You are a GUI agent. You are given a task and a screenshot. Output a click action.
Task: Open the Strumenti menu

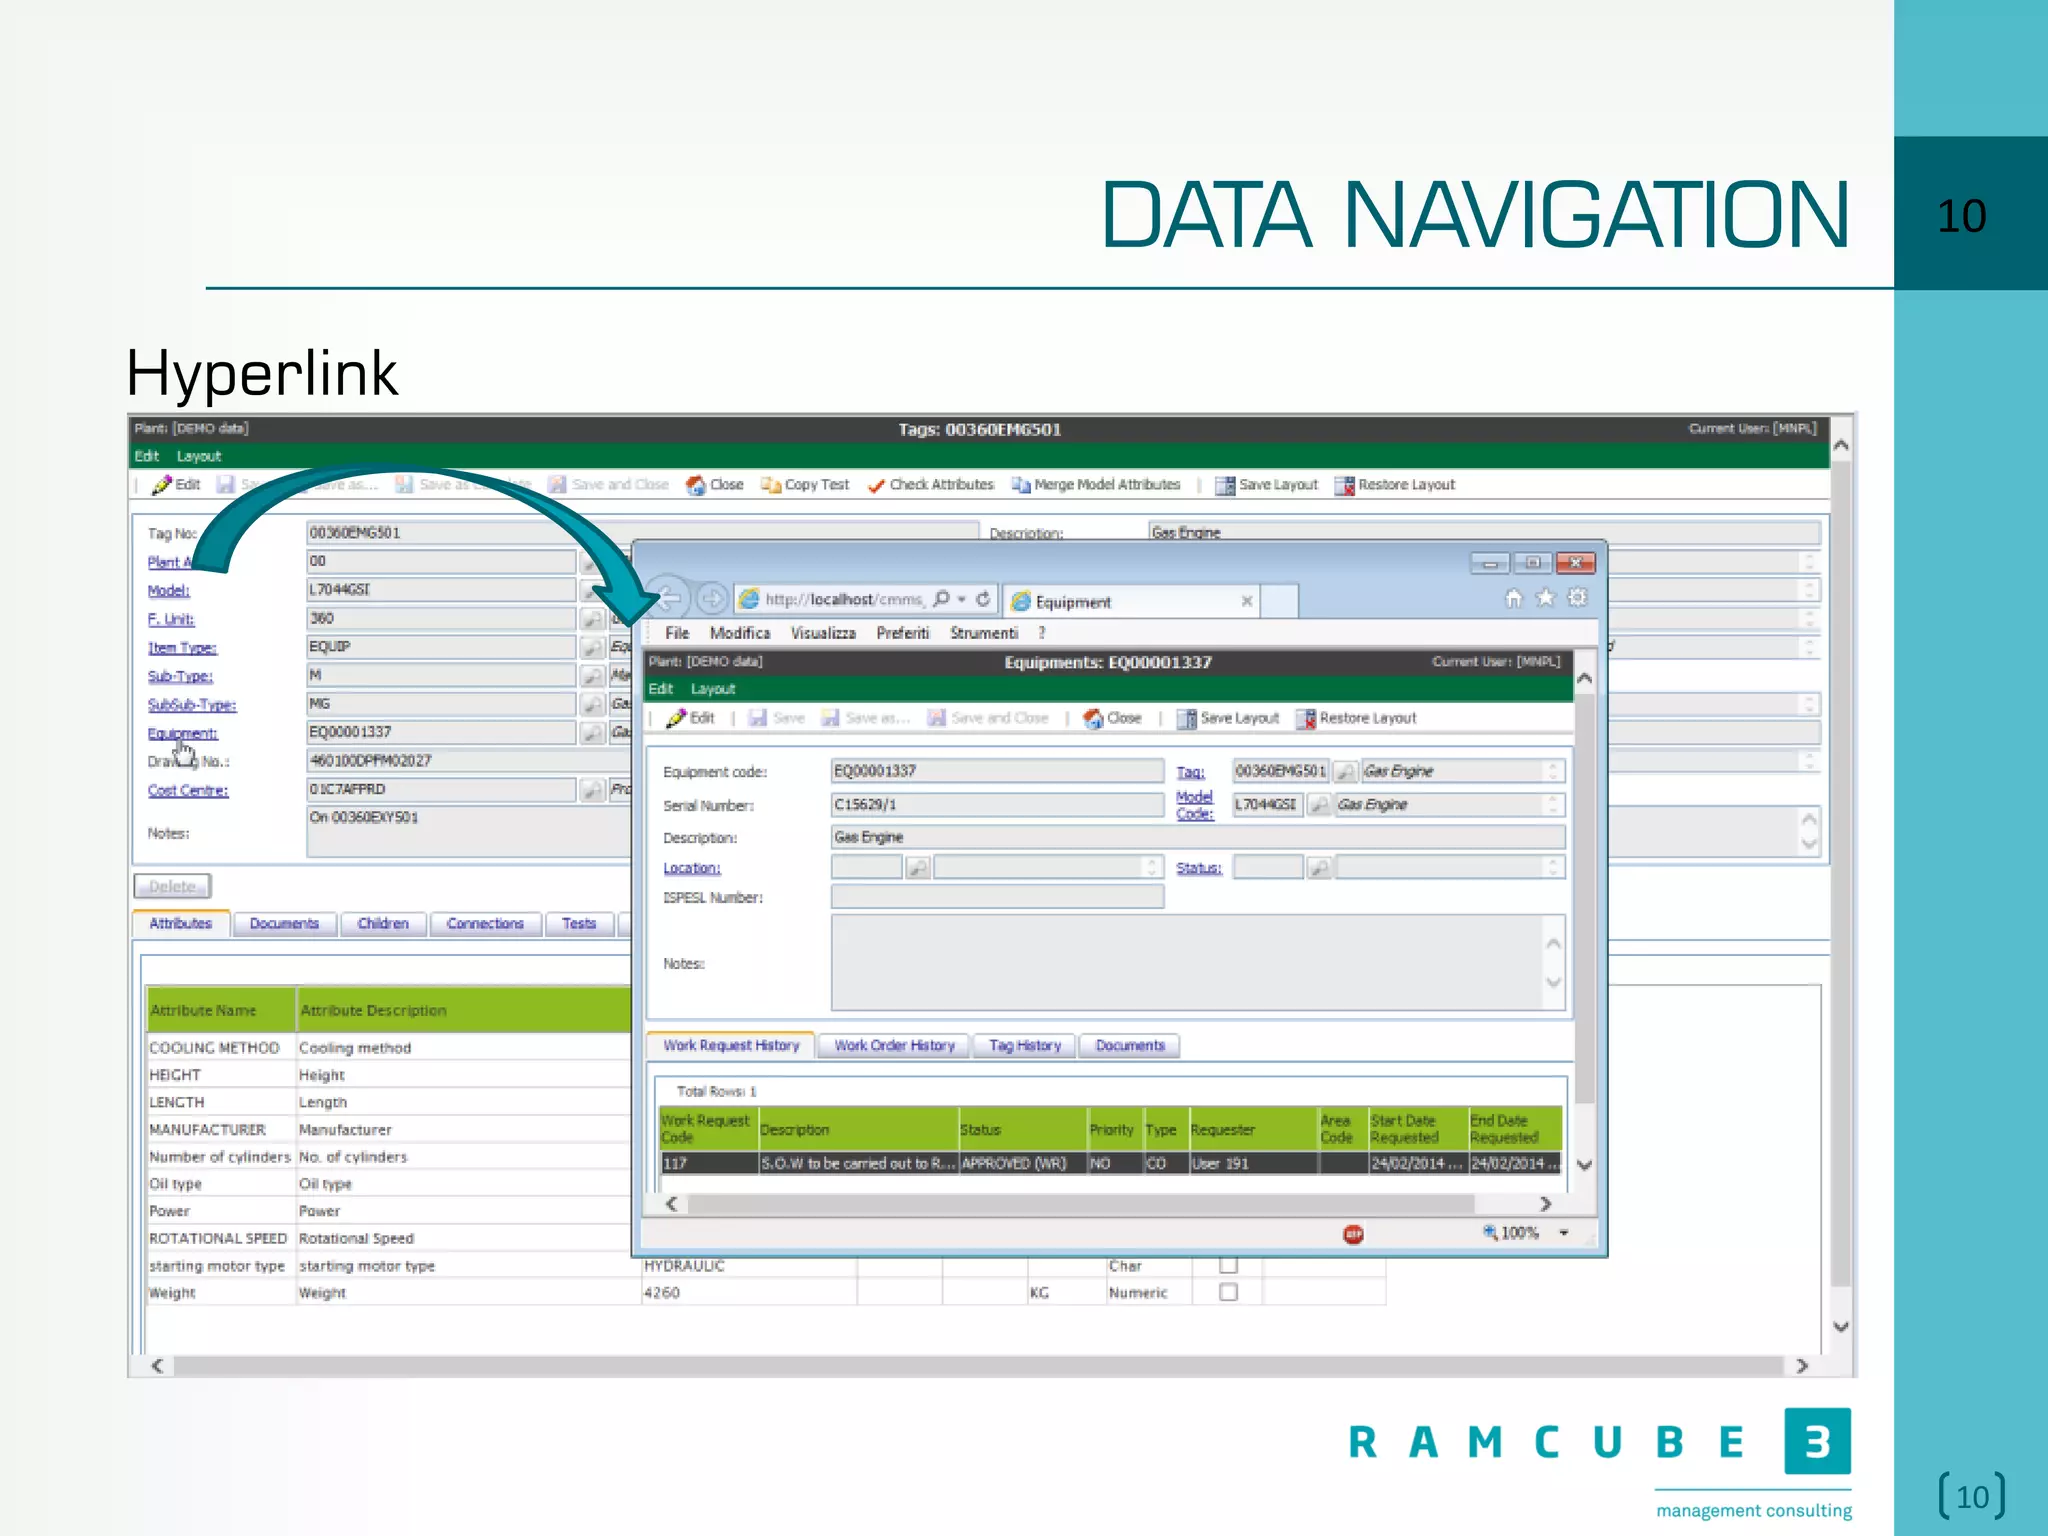984,633
